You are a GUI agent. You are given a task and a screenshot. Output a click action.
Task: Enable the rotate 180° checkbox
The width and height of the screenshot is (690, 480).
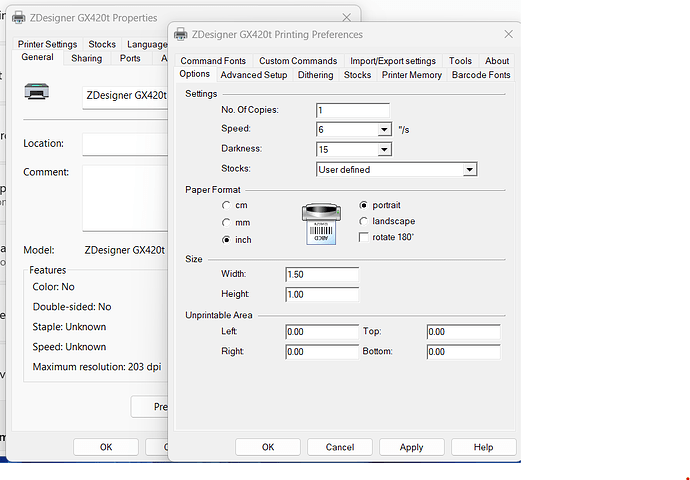click(x=364, y=237)
